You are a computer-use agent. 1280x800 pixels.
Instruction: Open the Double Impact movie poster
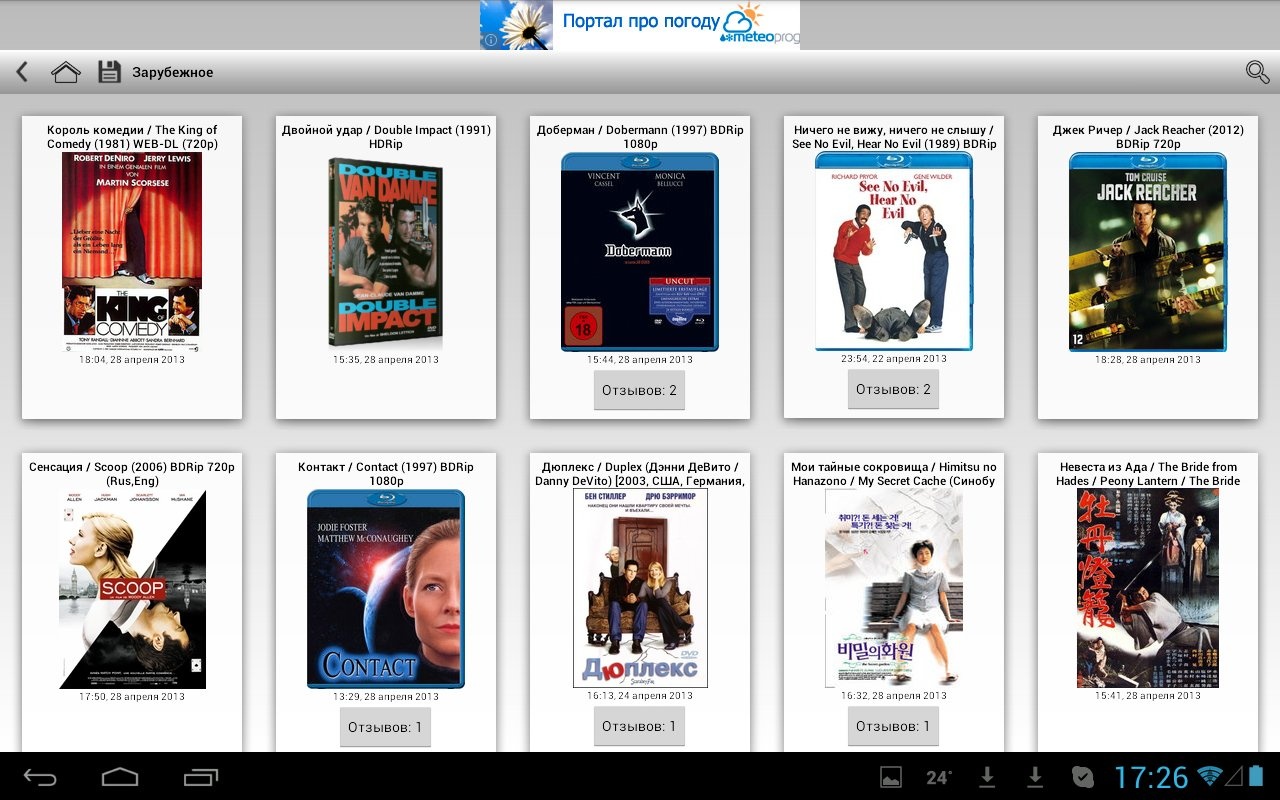tap(386, 251)
